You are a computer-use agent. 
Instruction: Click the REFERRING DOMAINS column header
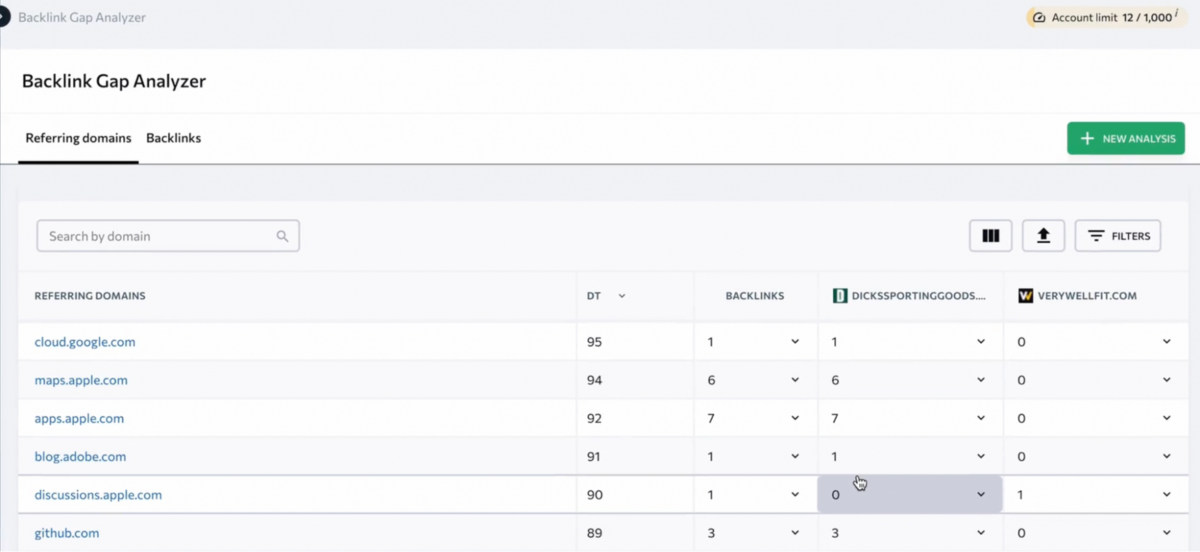coord(90,296)
